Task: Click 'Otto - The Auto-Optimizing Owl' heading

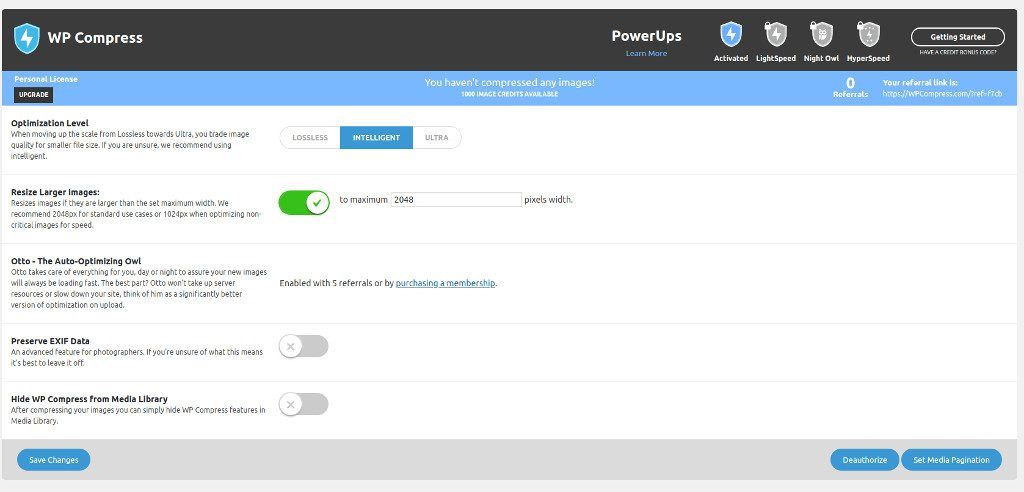Action: [x=76, y=261]
